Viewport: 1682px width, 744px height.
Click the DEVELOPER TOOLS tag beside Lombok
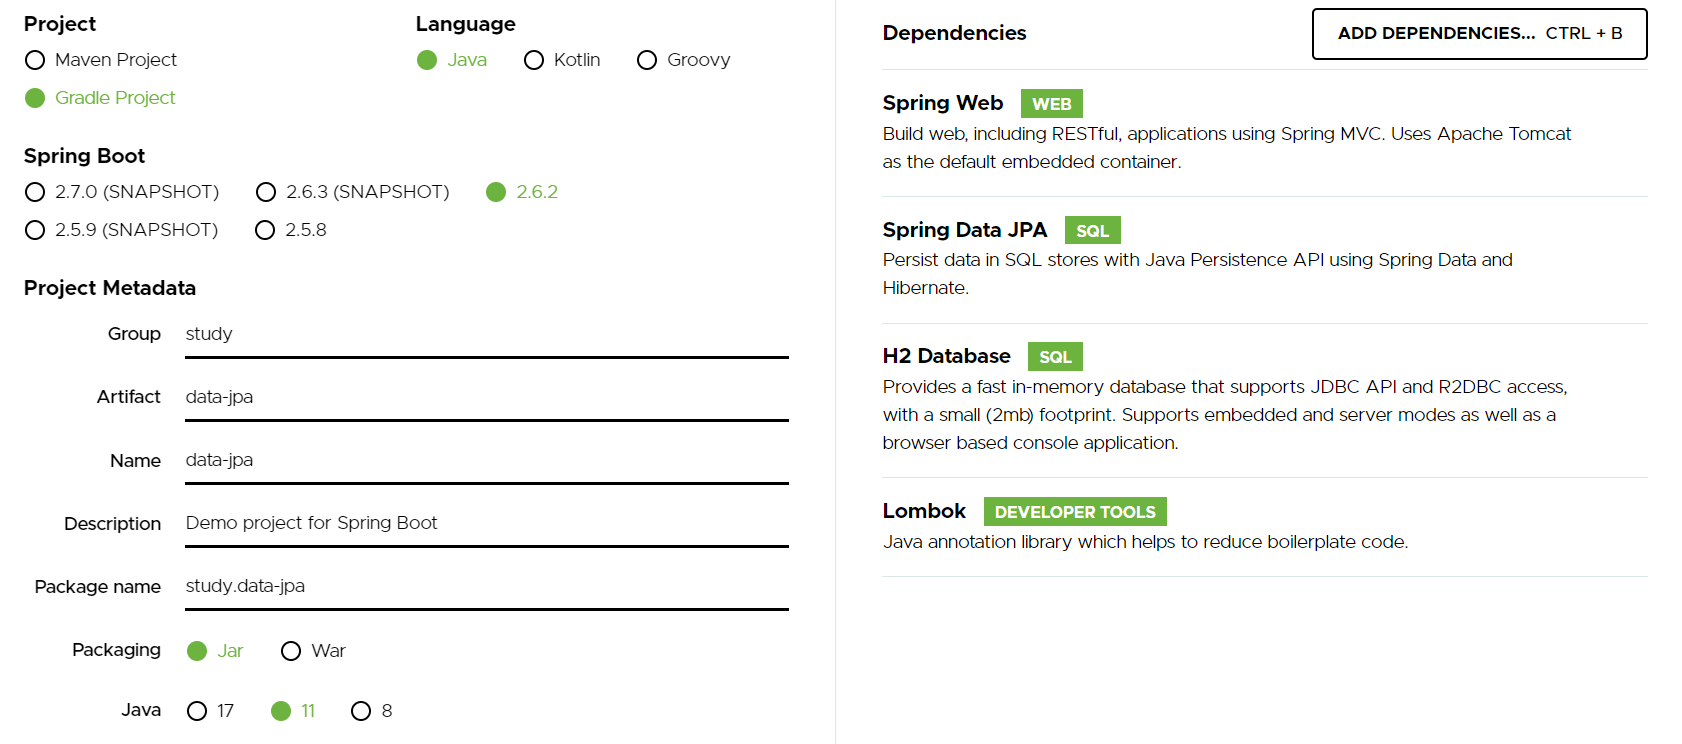click(x=1075, y=512)
